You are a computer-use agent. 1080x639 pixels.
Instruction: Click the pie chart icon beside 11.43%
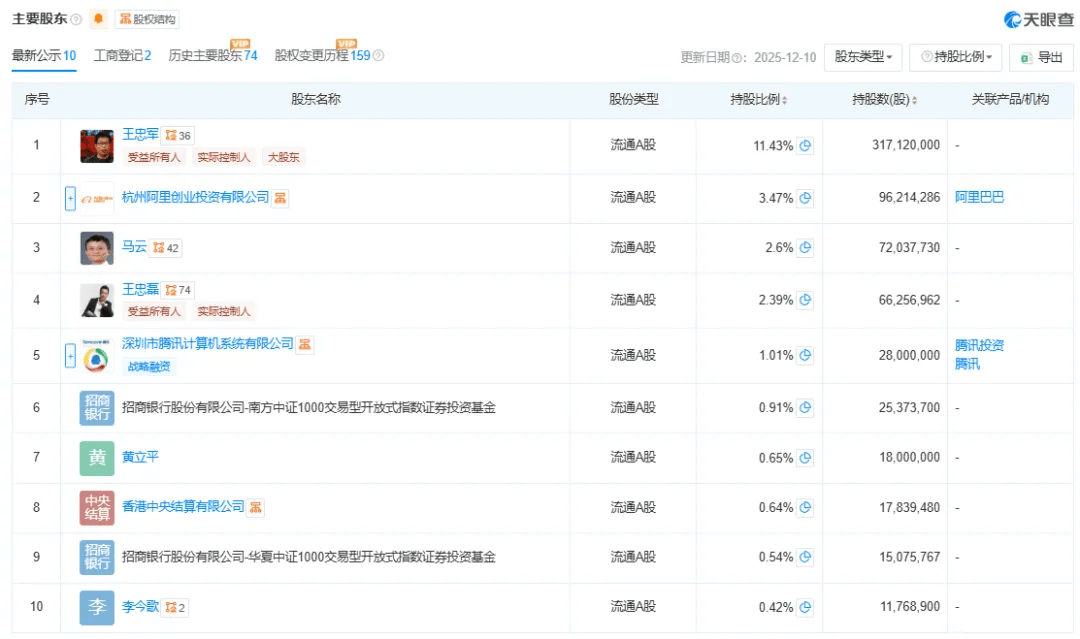(805, 146)
